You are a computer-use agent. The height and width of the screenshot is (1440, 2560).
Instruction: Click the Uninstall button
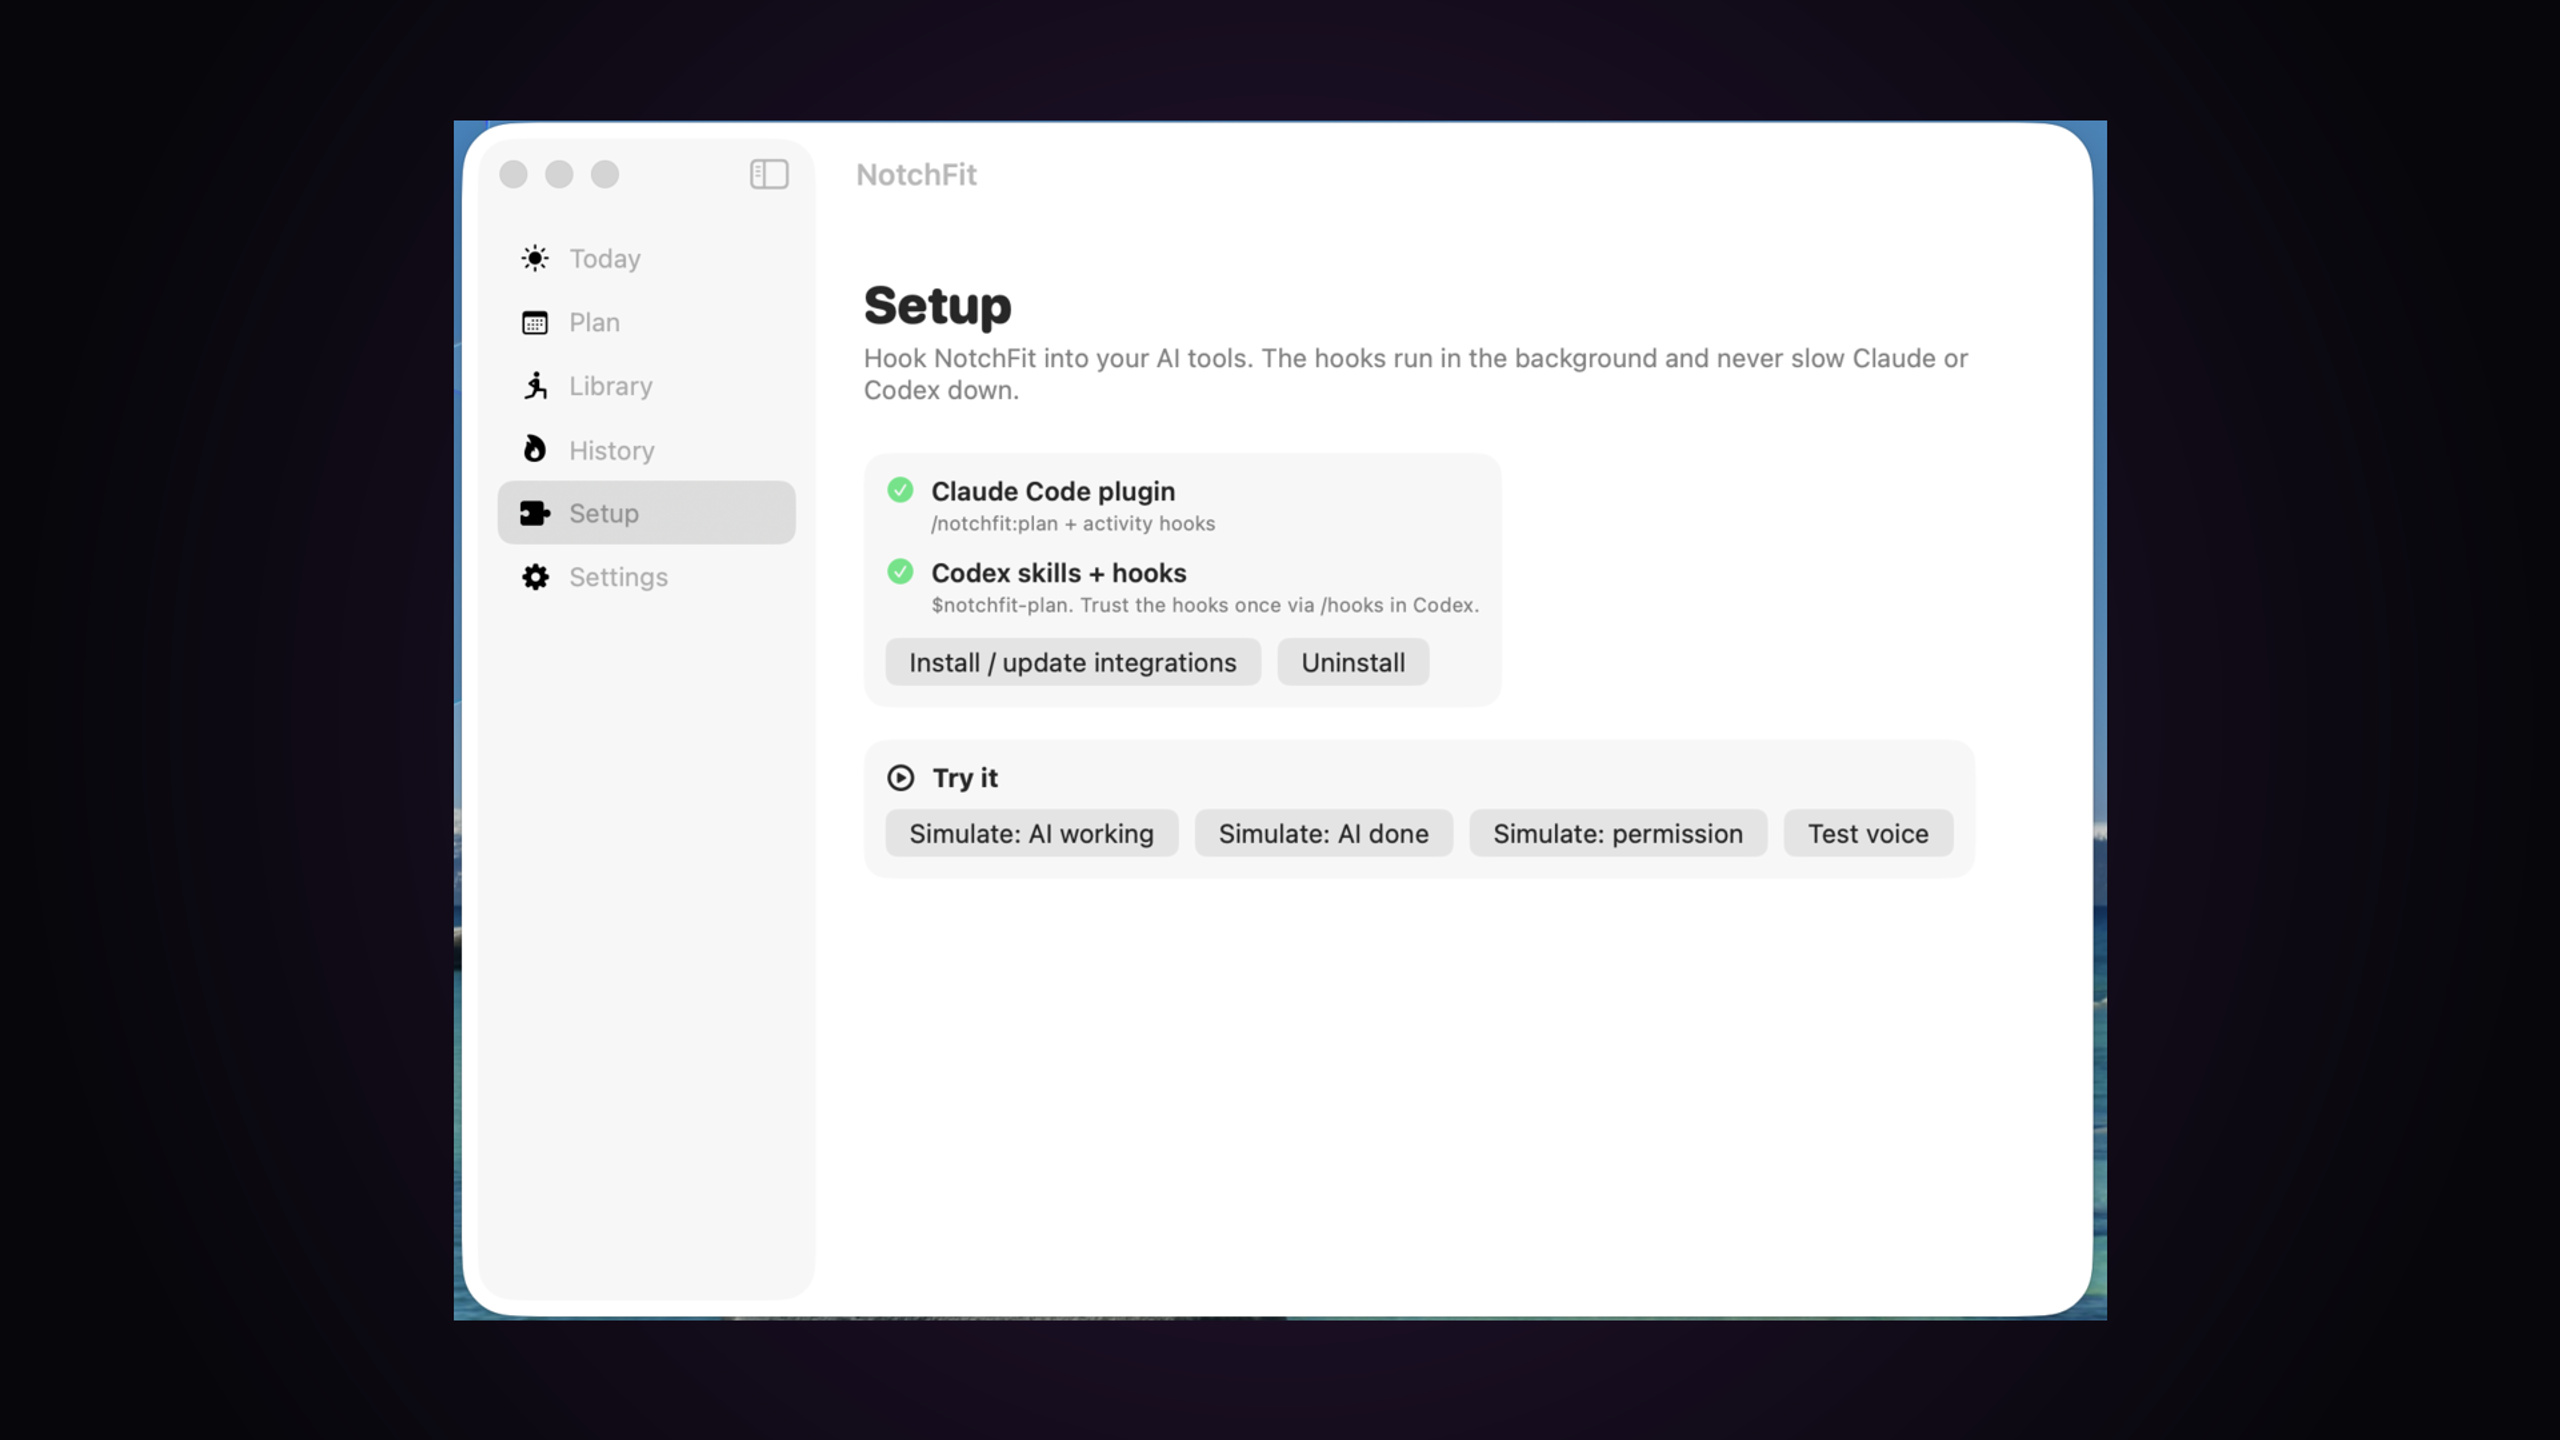1353,662
